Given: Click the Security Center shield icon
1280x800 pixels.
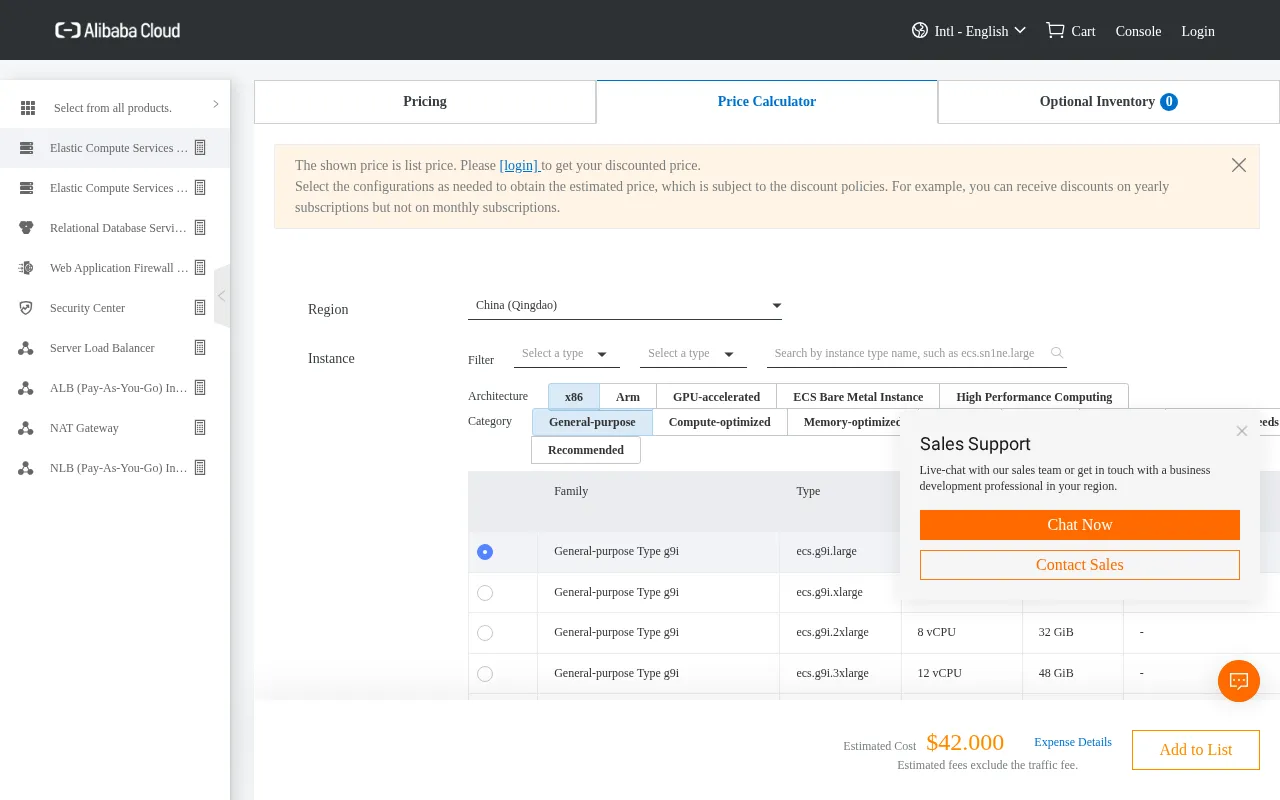Looking at the screenshot, I should coord(27,308).
